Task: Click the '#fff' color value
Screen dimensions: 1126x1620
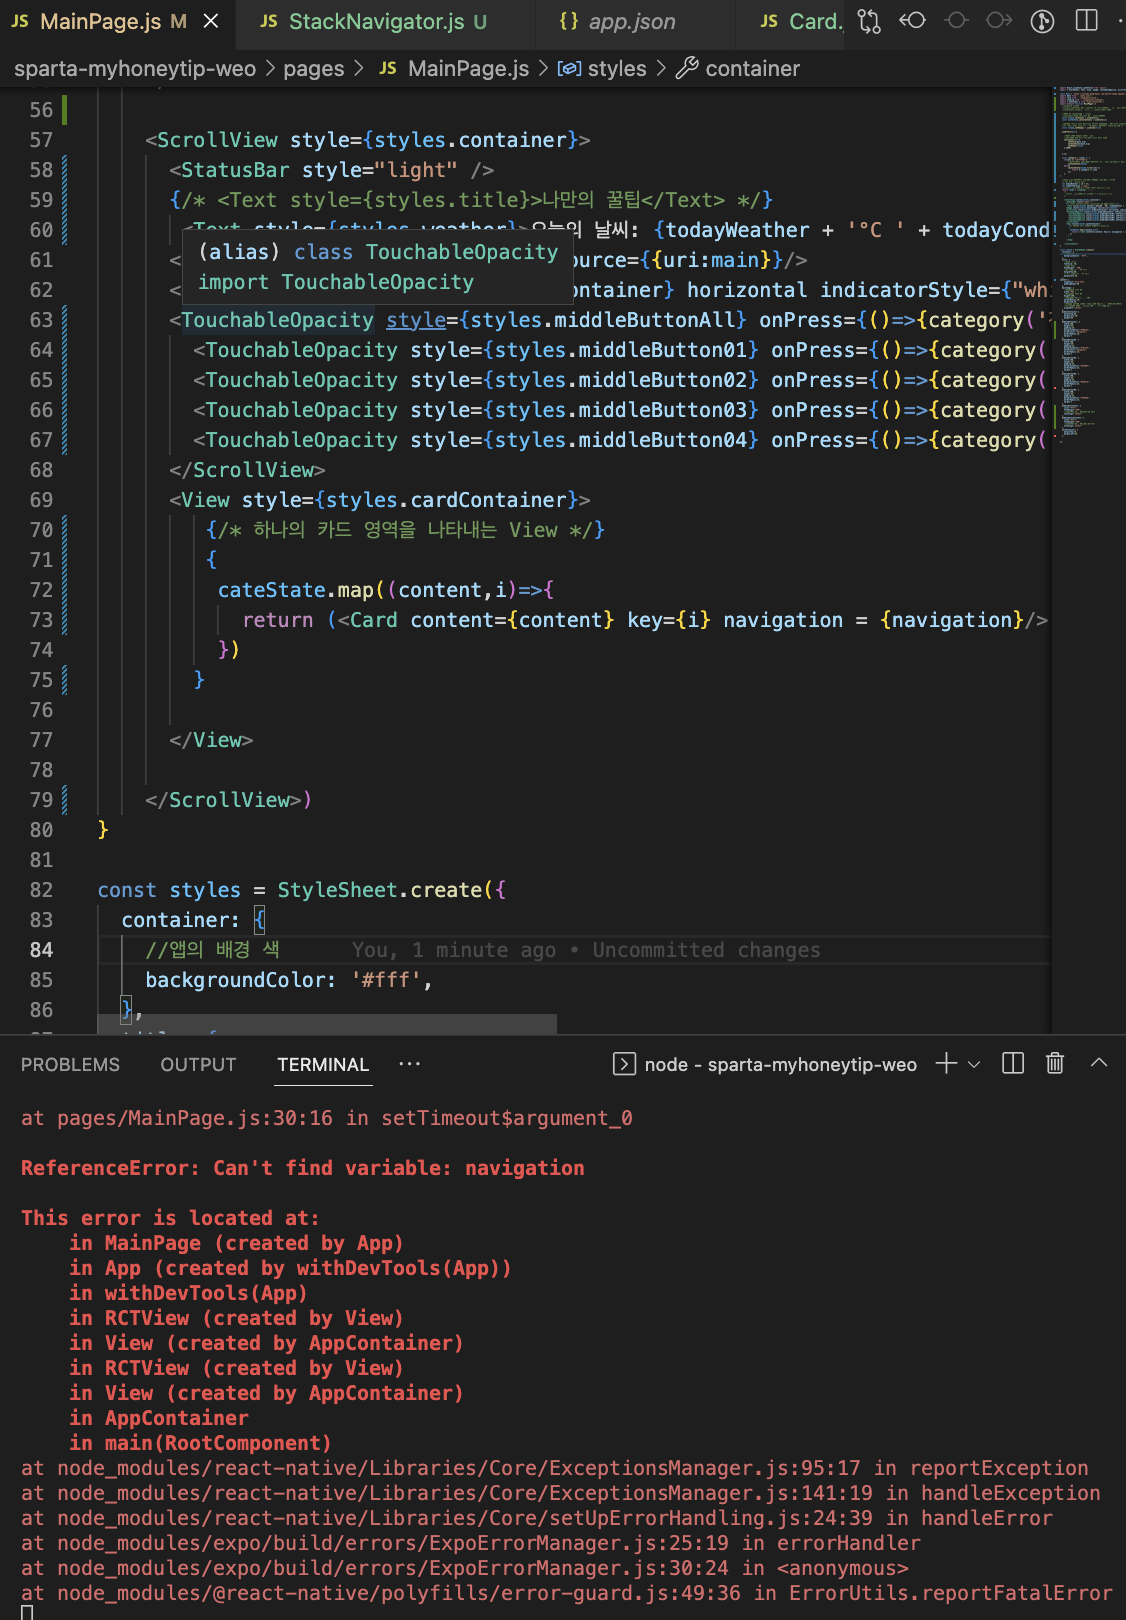Action: point(385,980)
